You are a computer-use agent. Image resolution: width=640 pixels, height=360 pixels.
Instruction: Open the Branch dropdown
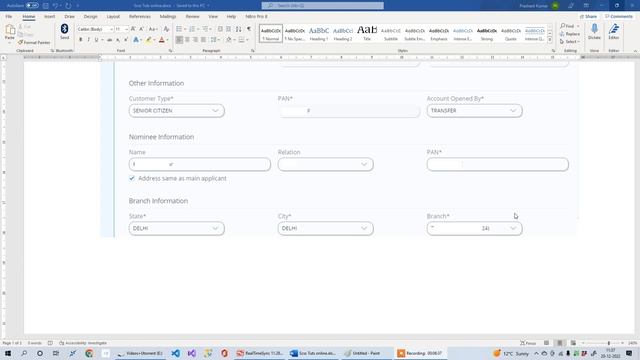474,228
